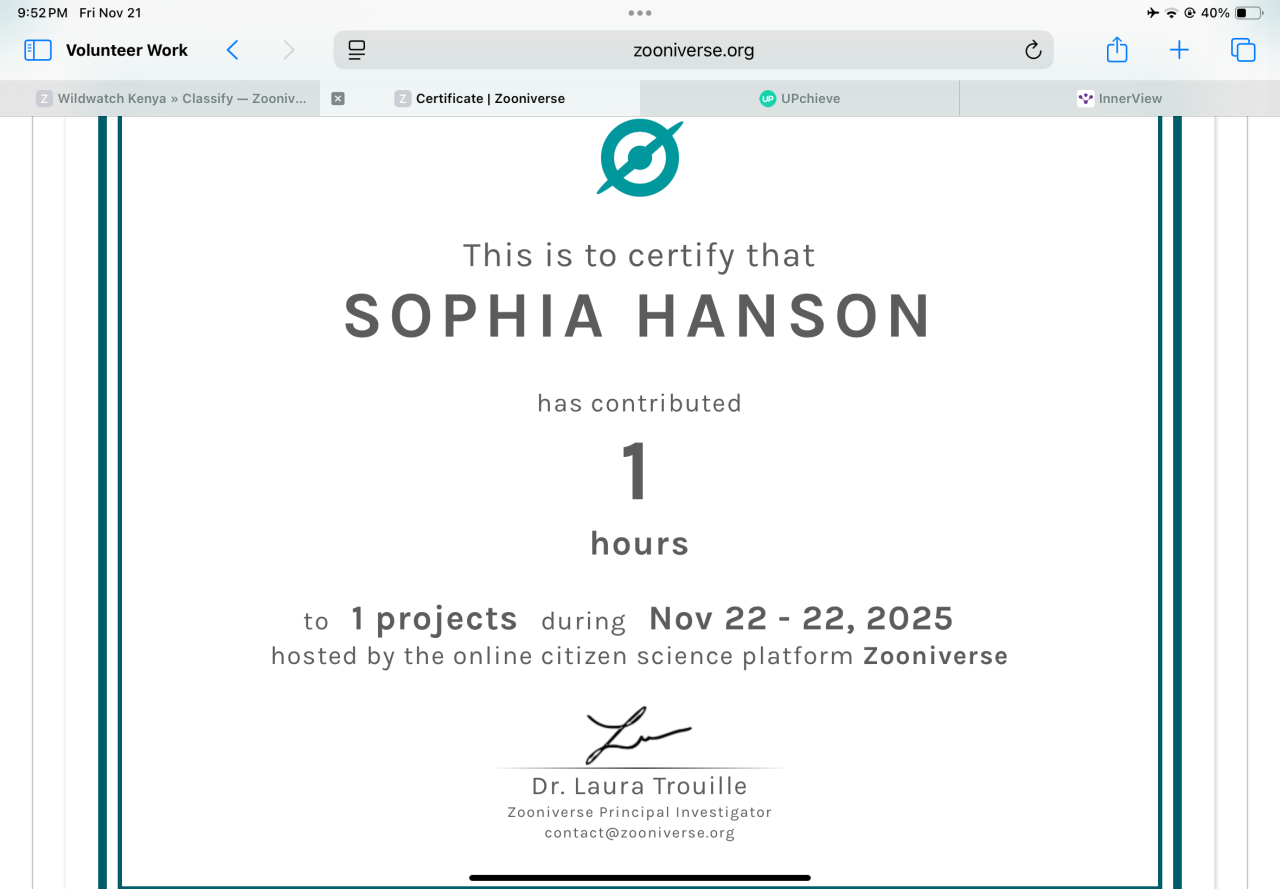Click the UPchieve tab favicon
This screenshot has width=1280, height=889.
[x=768, y=98]
